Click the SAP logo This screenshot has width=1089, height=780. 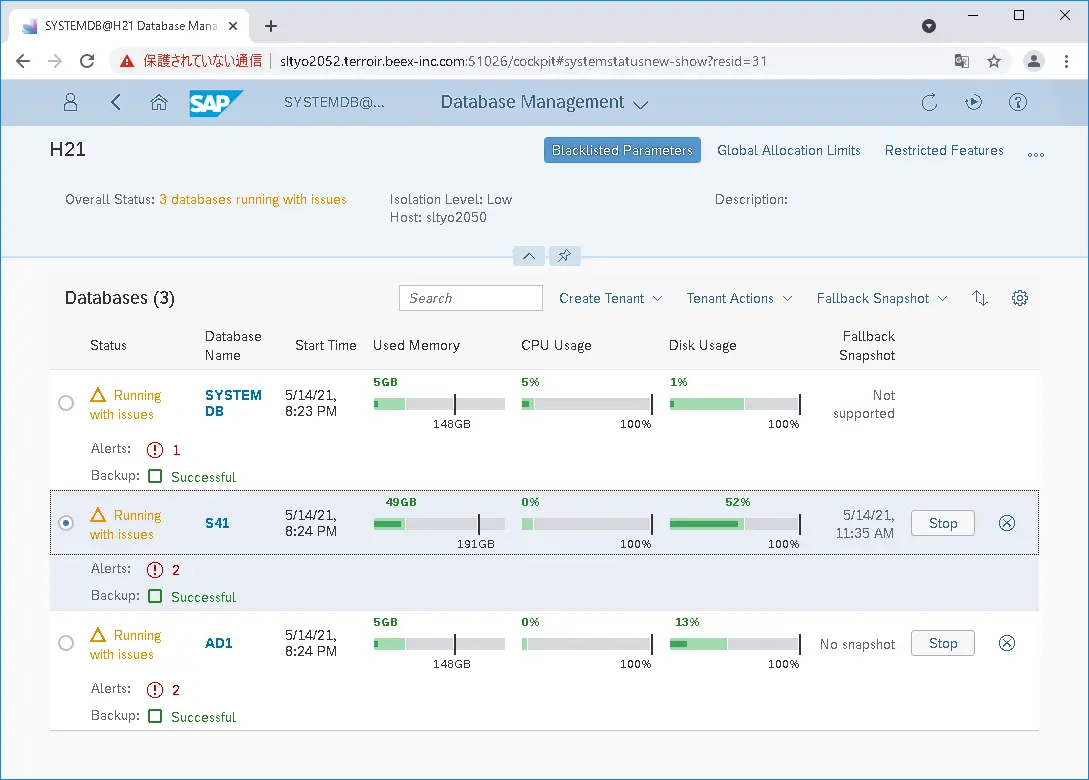(x=216, y=103)
